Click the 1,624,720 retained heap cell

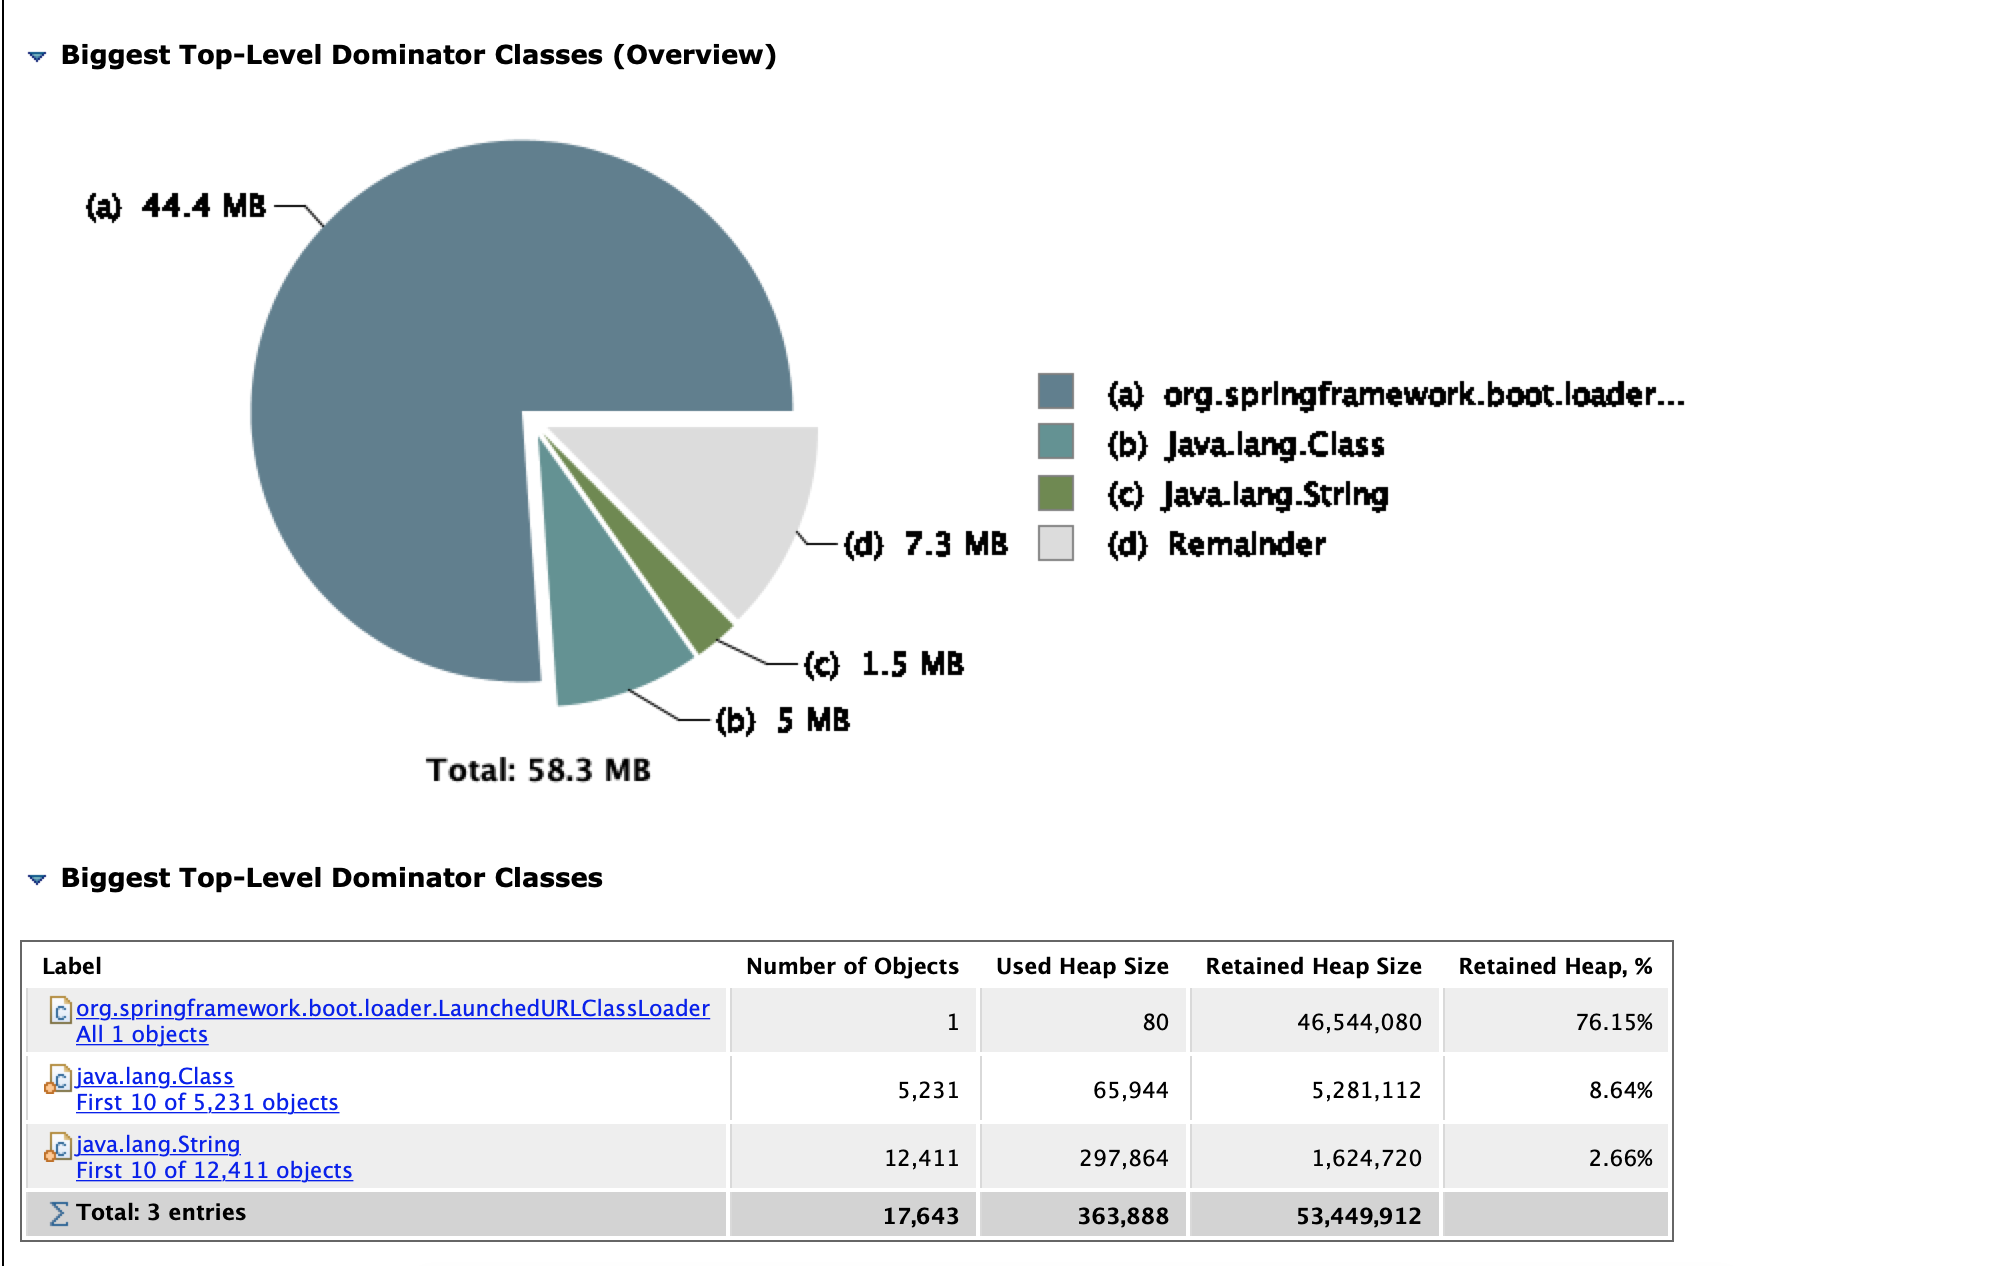1315,1157
